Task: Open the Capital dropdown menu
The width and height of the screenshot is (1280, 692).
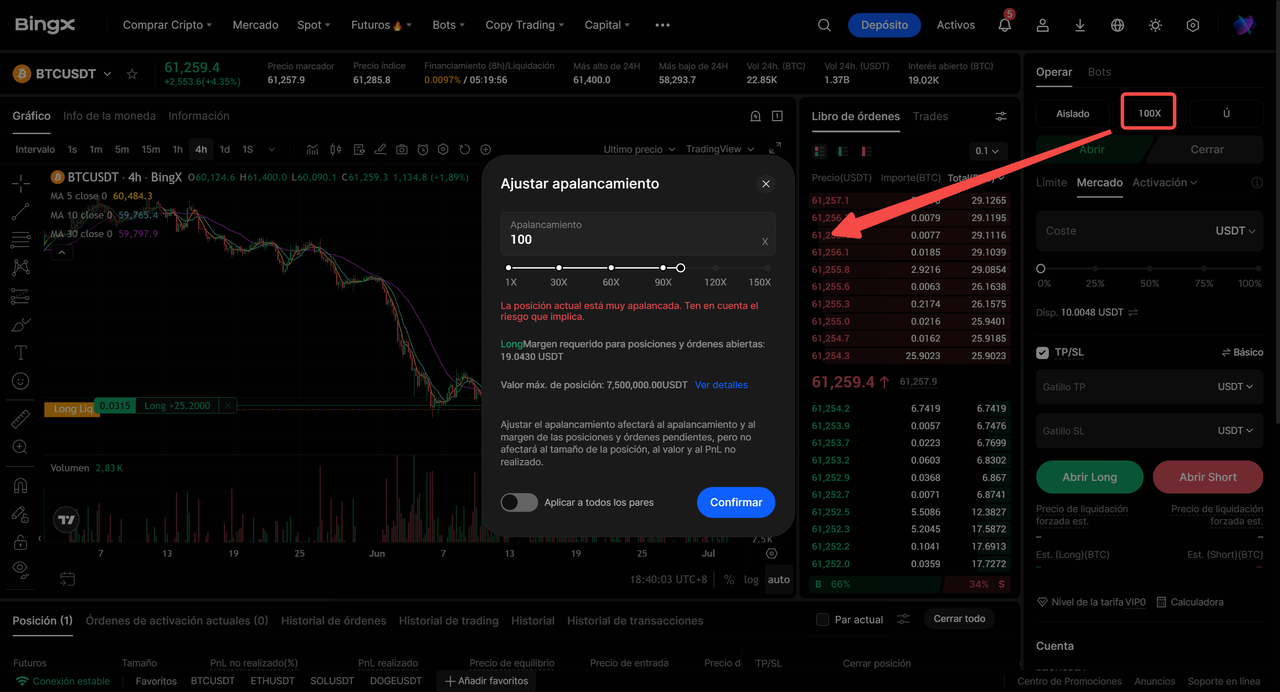Action: point(607,25)
